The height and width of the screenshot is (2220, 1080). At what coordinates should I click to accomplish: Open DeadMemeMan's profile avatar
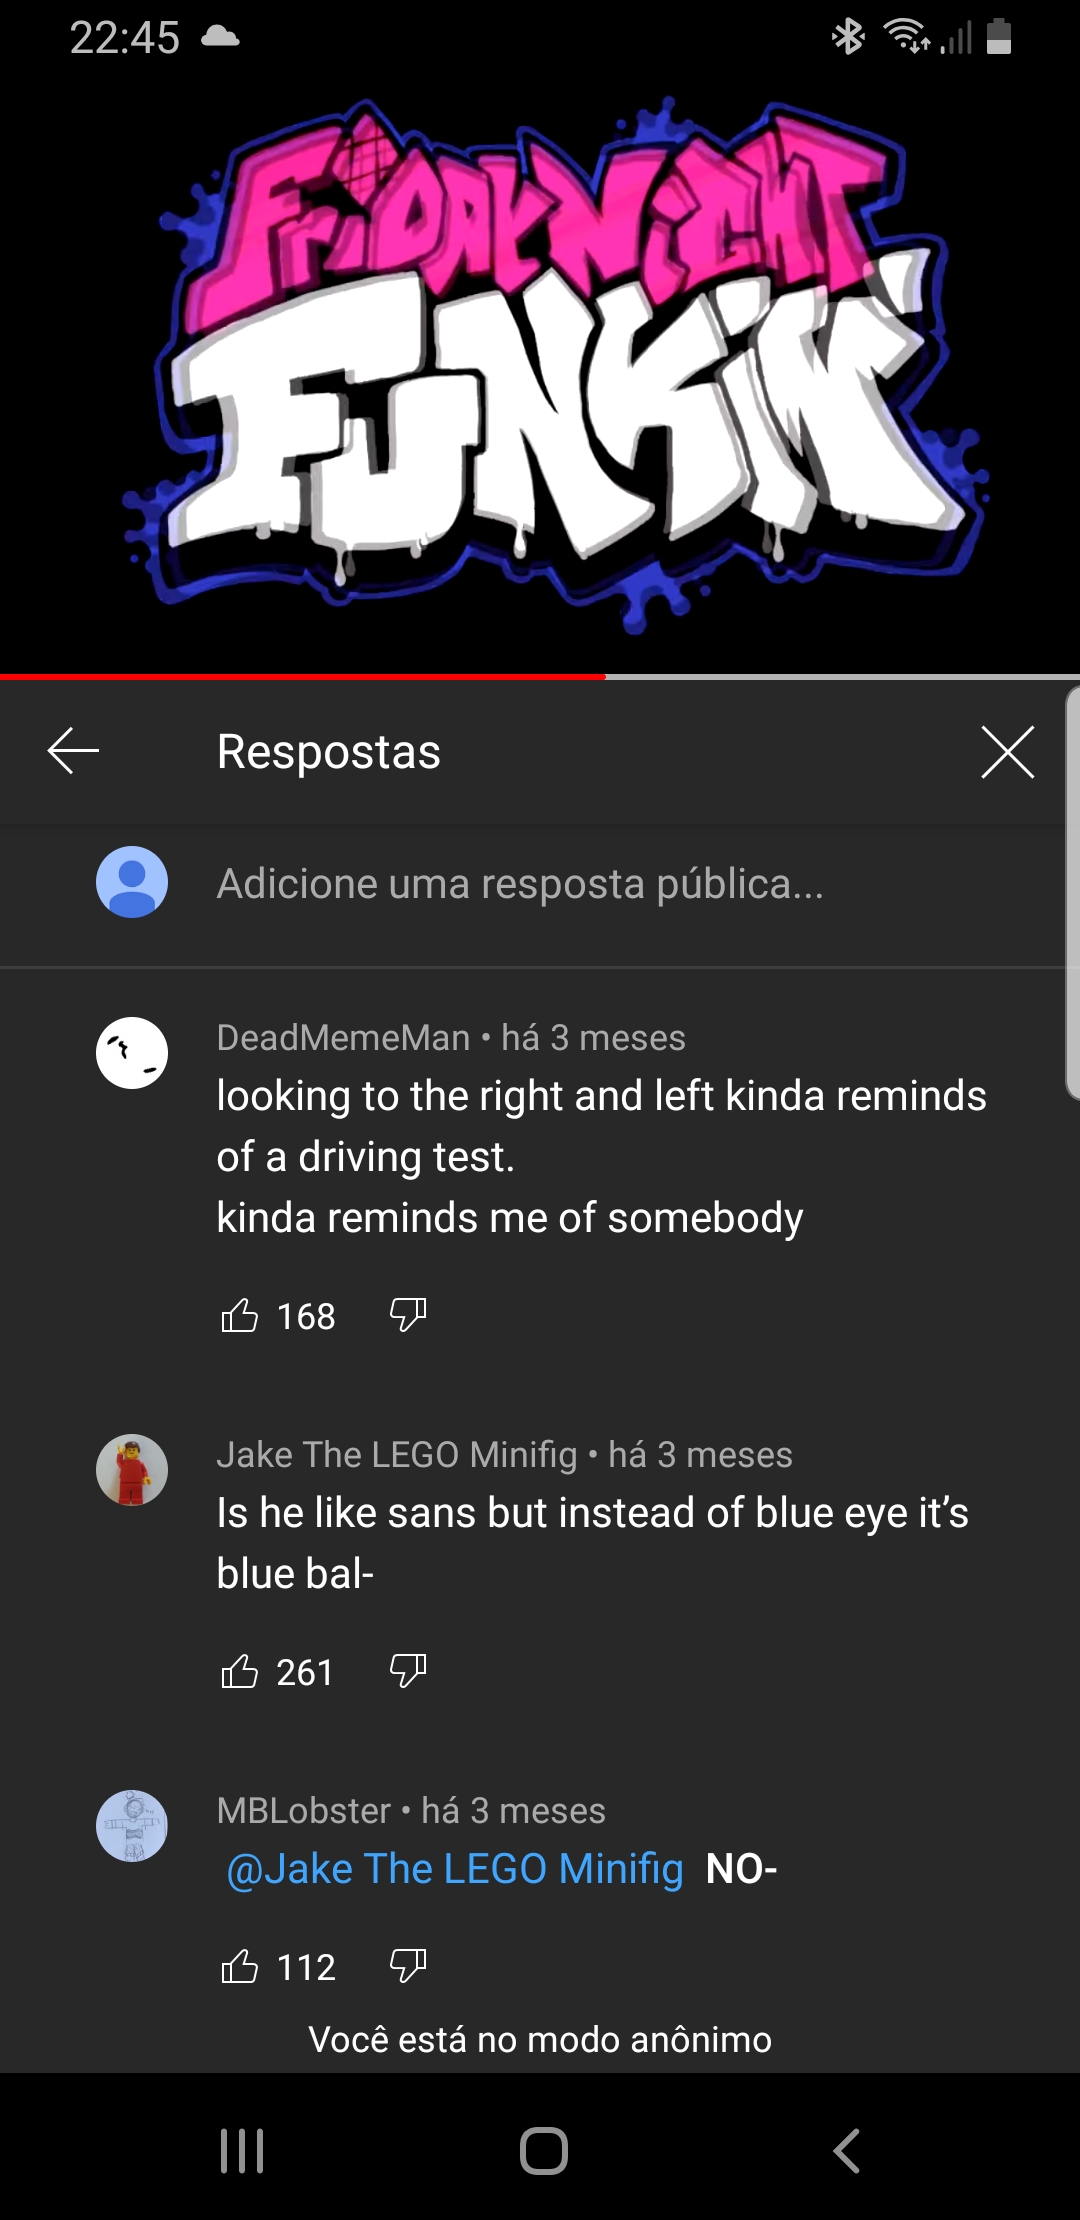pos(132,1053)
